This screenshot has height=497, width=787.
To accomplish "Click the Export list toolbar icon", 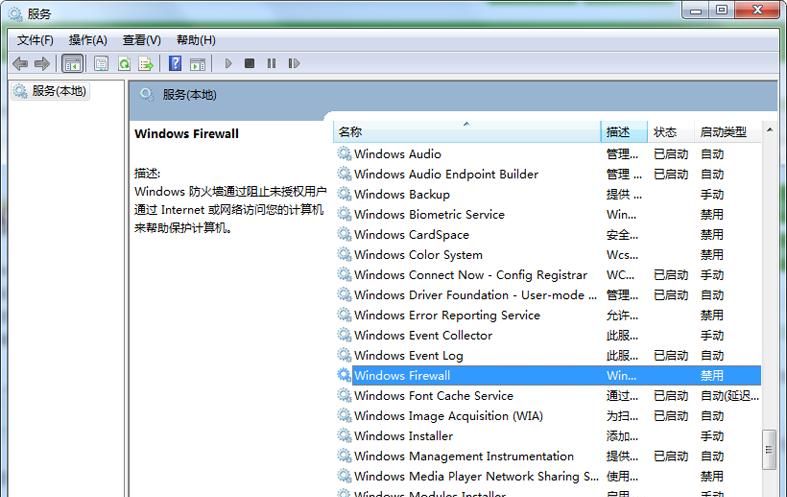I will (146, 64).
